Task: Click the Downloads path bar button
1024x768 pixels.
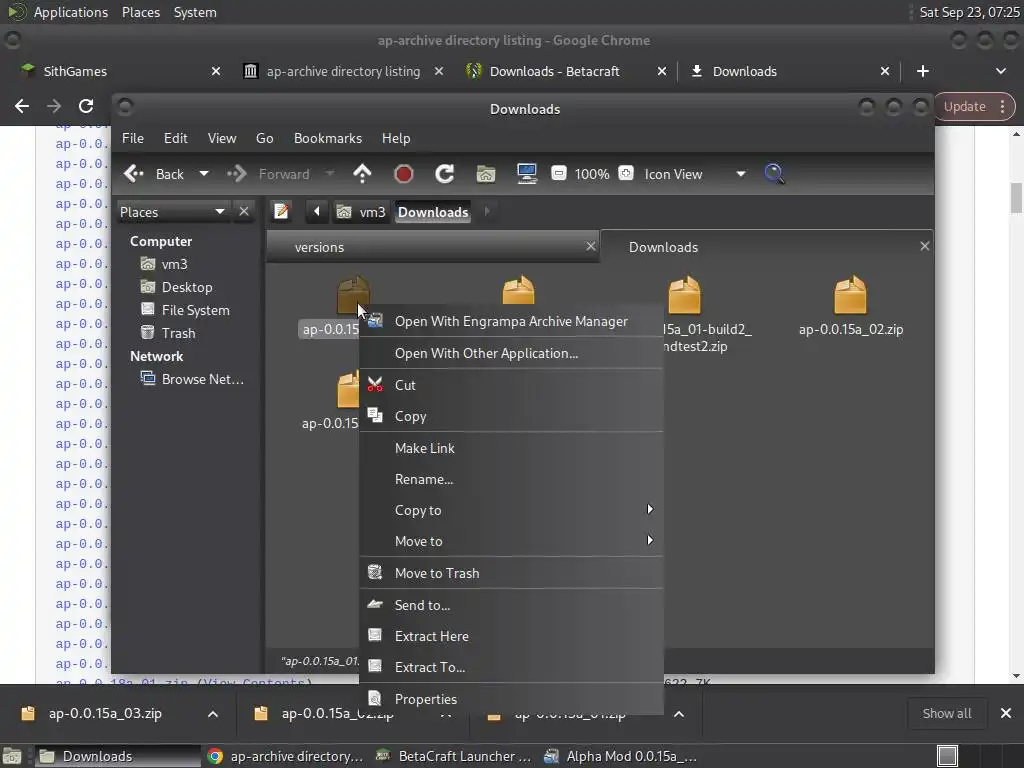Action: [433, 212]
